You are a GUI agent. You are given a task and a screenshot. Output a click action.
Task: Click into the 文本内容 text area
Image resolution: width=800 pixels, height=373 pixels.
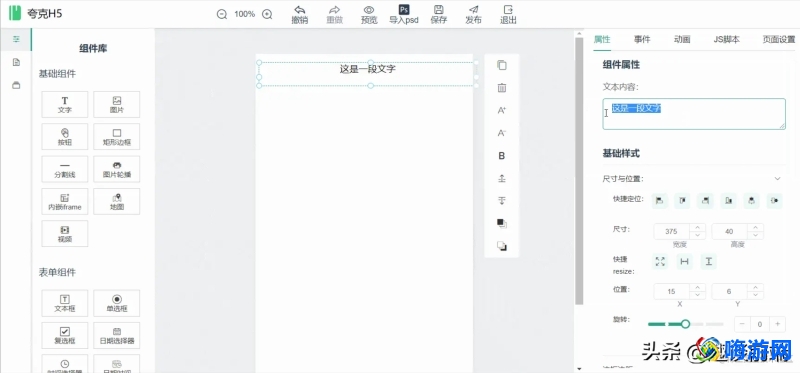point(694,114)
